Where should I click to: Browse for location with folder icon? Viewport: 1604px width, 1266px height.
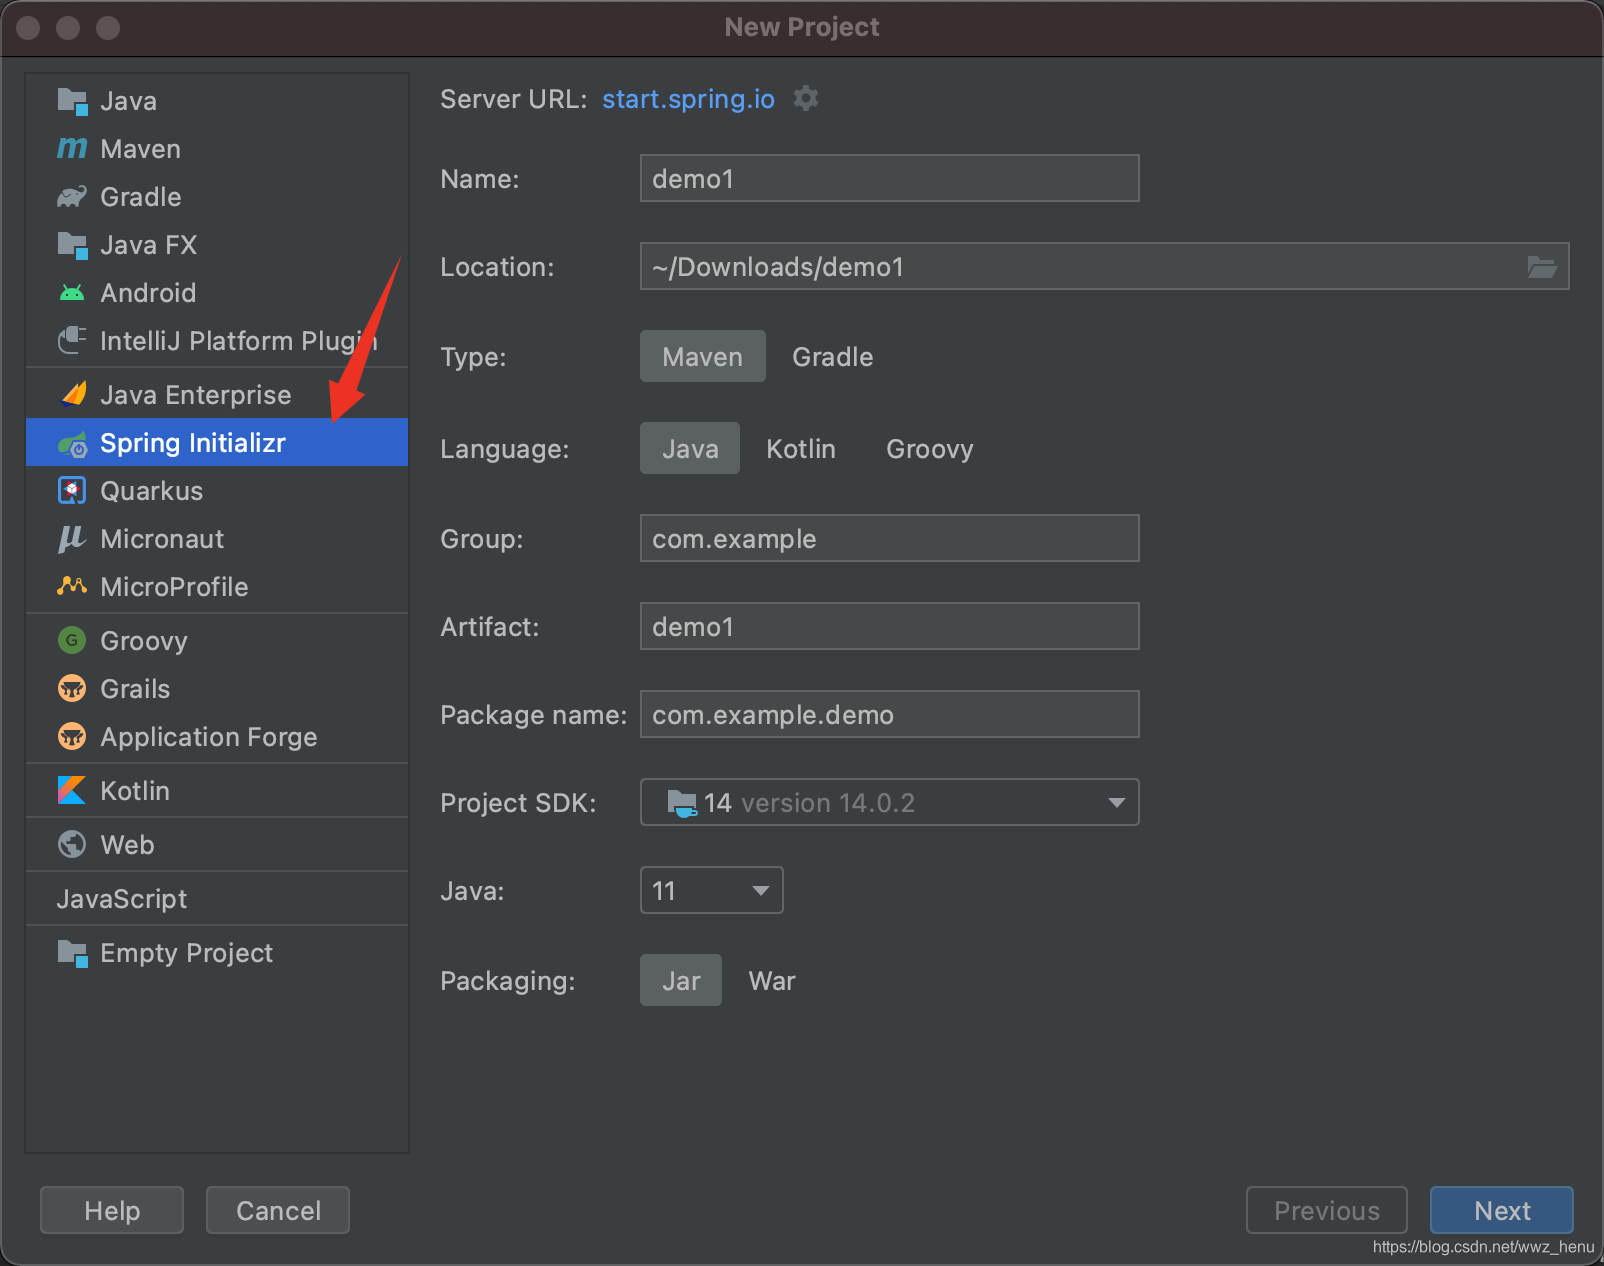[x=1542, y=267]
